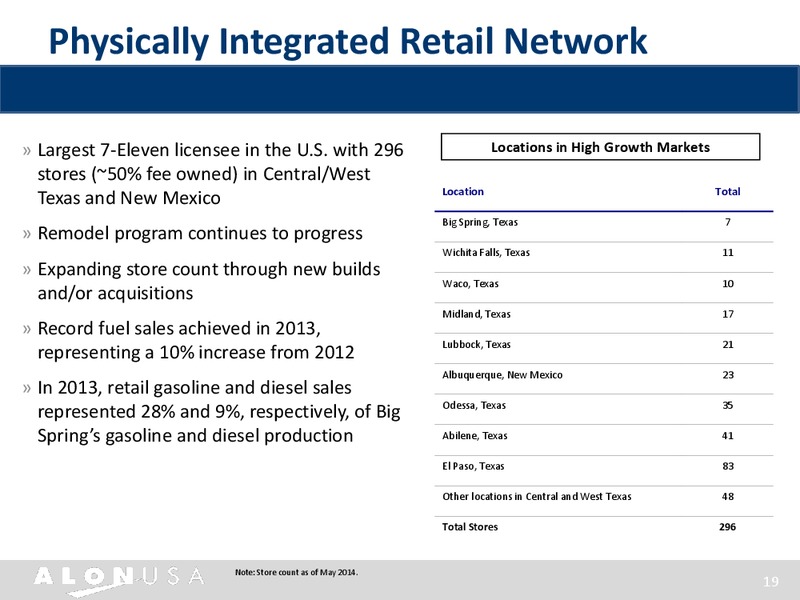
Task: Select the 'Lubbock, Texas' row label
Action: coord(476,345)
